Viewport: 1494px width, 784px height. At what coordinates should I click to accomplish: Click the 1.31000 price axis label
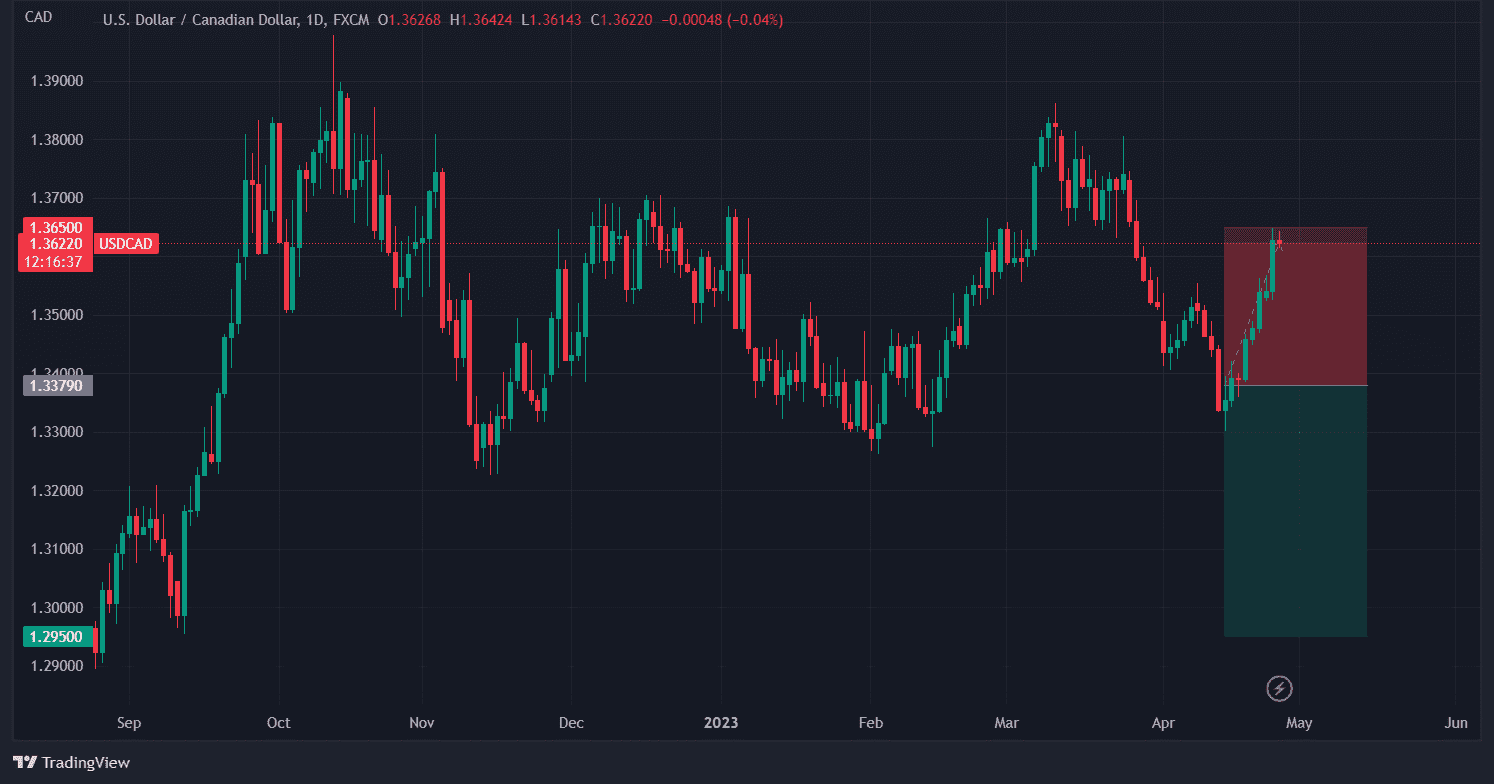click(x=56, y=549)
